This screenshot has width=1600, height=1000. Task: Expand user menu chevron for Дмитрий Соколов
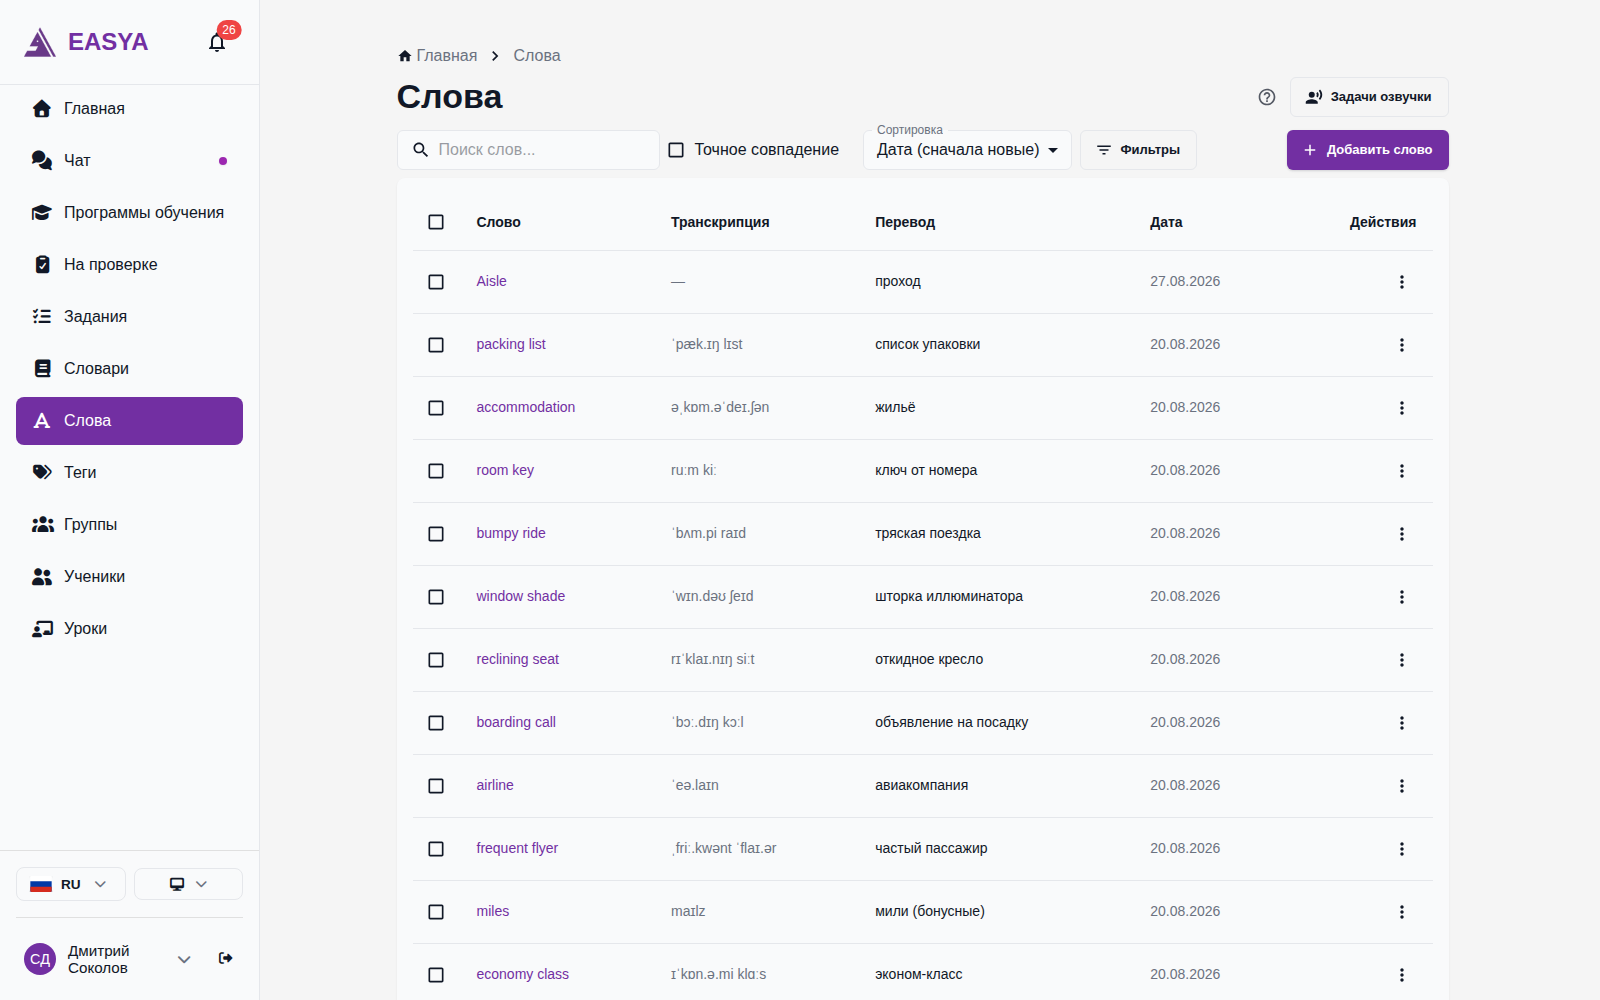[184, 959]
